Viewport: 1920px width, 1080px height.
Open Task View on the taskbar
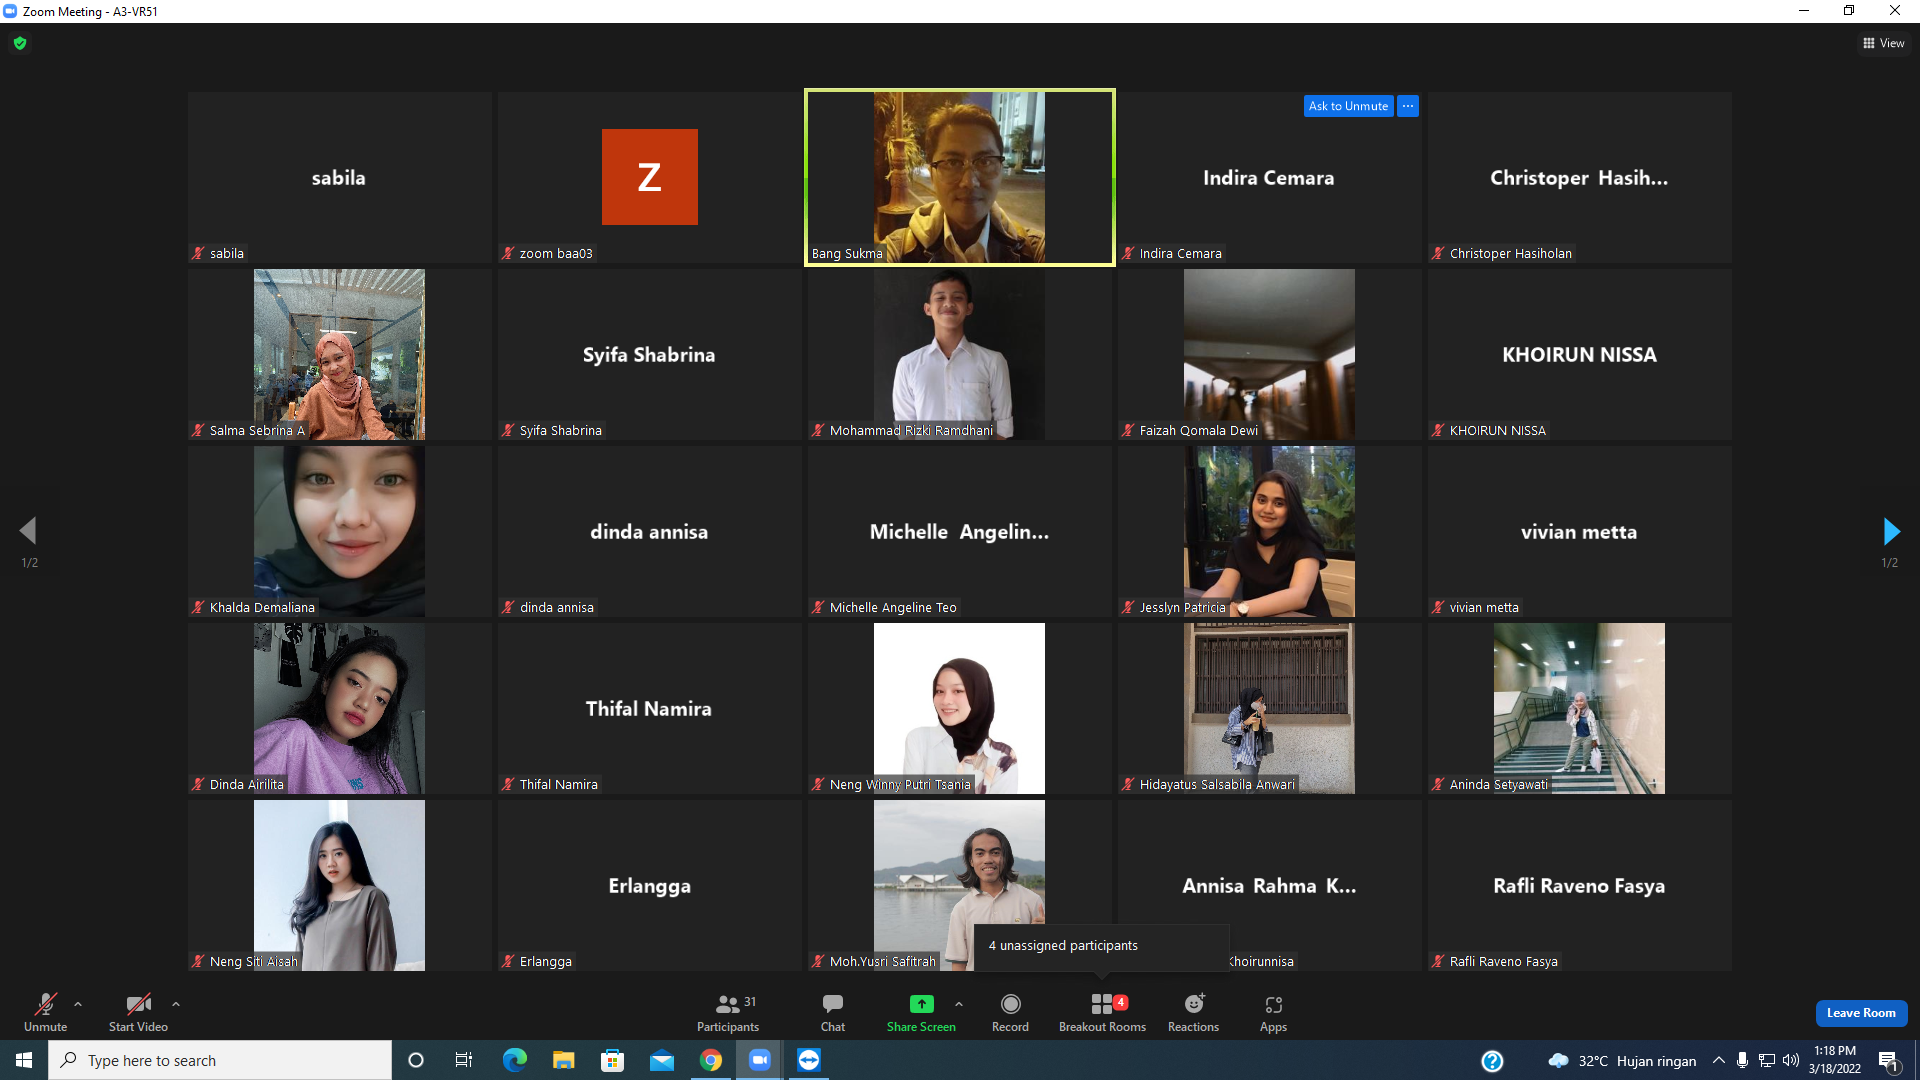click(x=464, y=1060)
